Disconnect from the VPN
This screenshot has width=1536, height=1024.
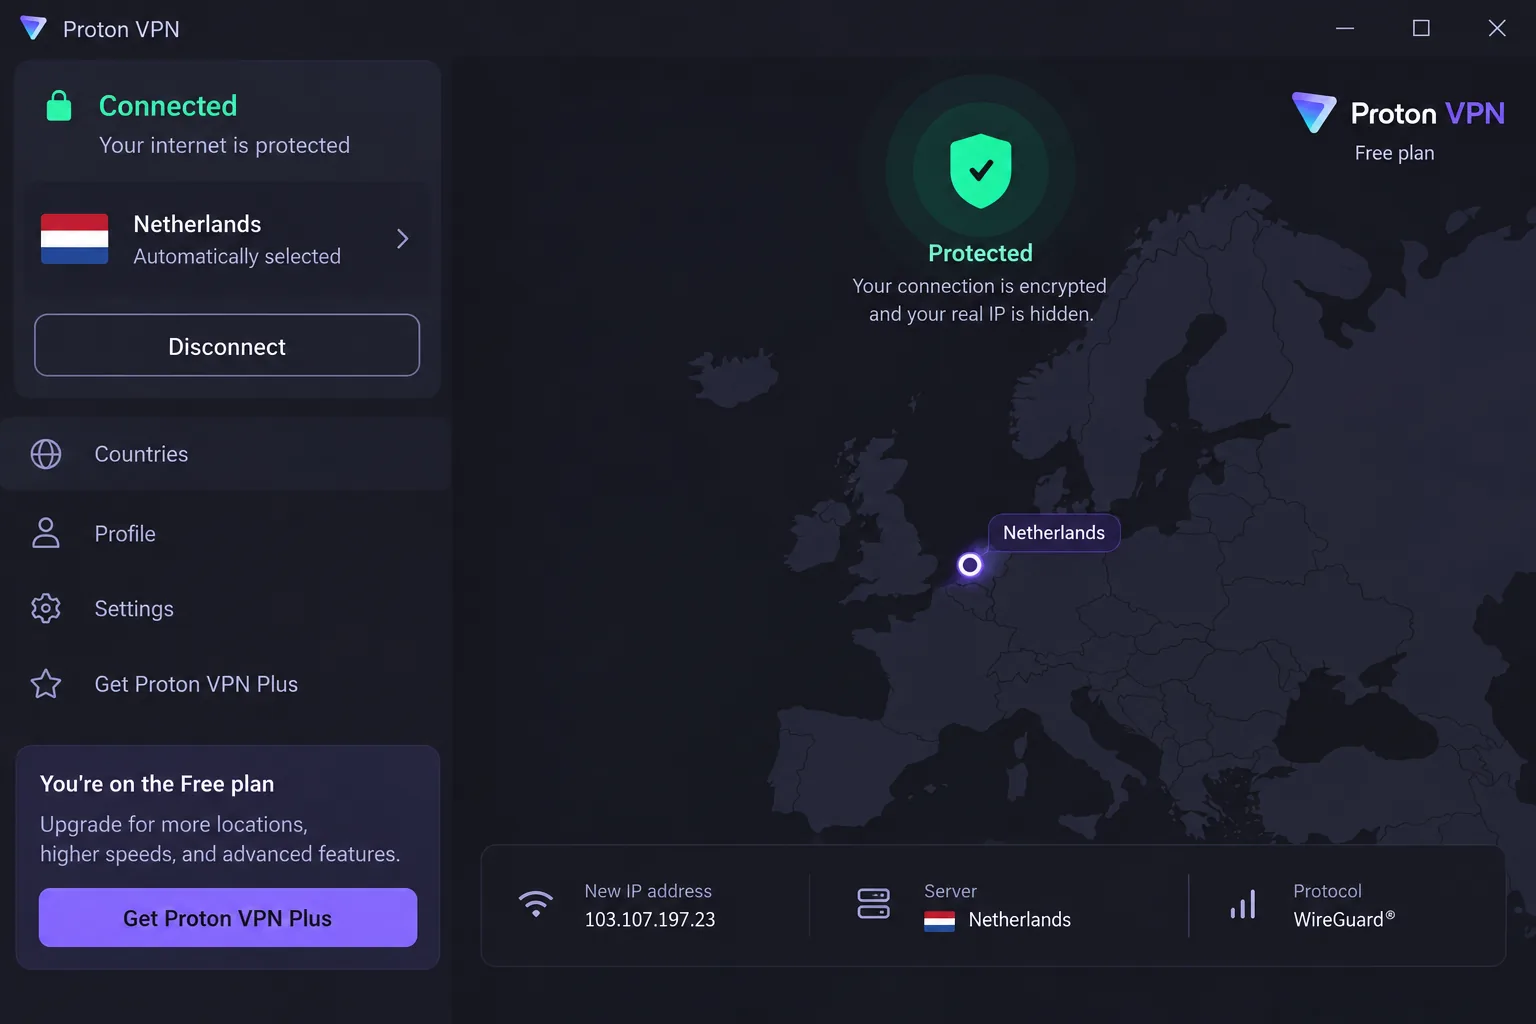227,346
